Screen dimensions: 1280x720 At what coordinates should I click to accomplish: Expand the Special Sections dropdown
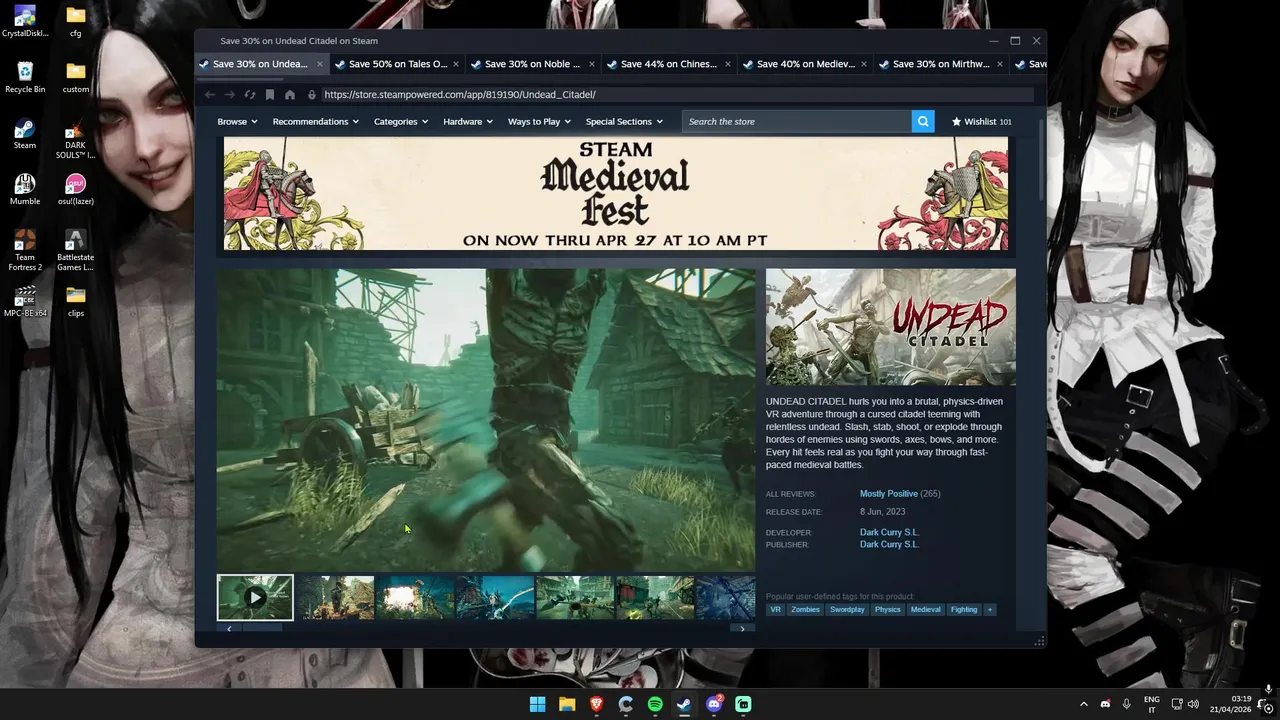tap(624, 121)
